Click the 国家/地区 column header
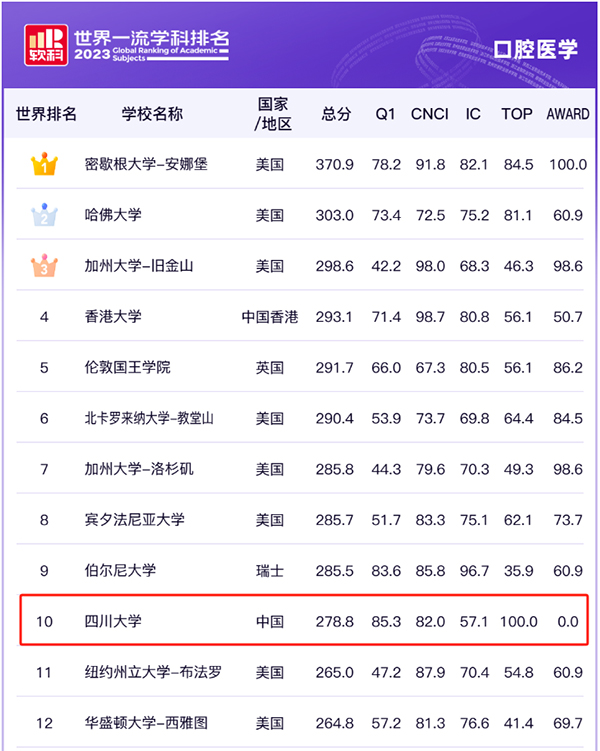Screen dimensions: 600x751 (272, 114)
